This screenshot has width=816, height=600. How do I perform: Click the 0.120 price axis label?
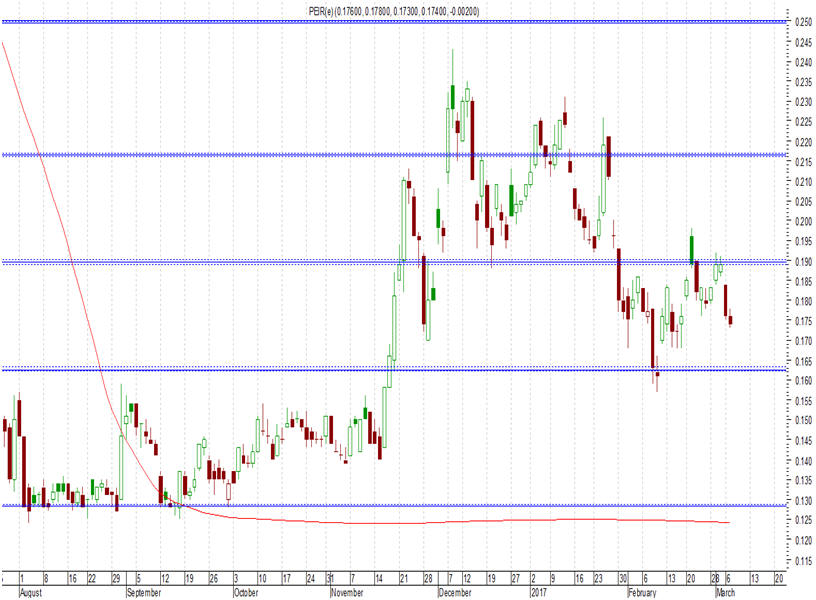coord(804,540)
